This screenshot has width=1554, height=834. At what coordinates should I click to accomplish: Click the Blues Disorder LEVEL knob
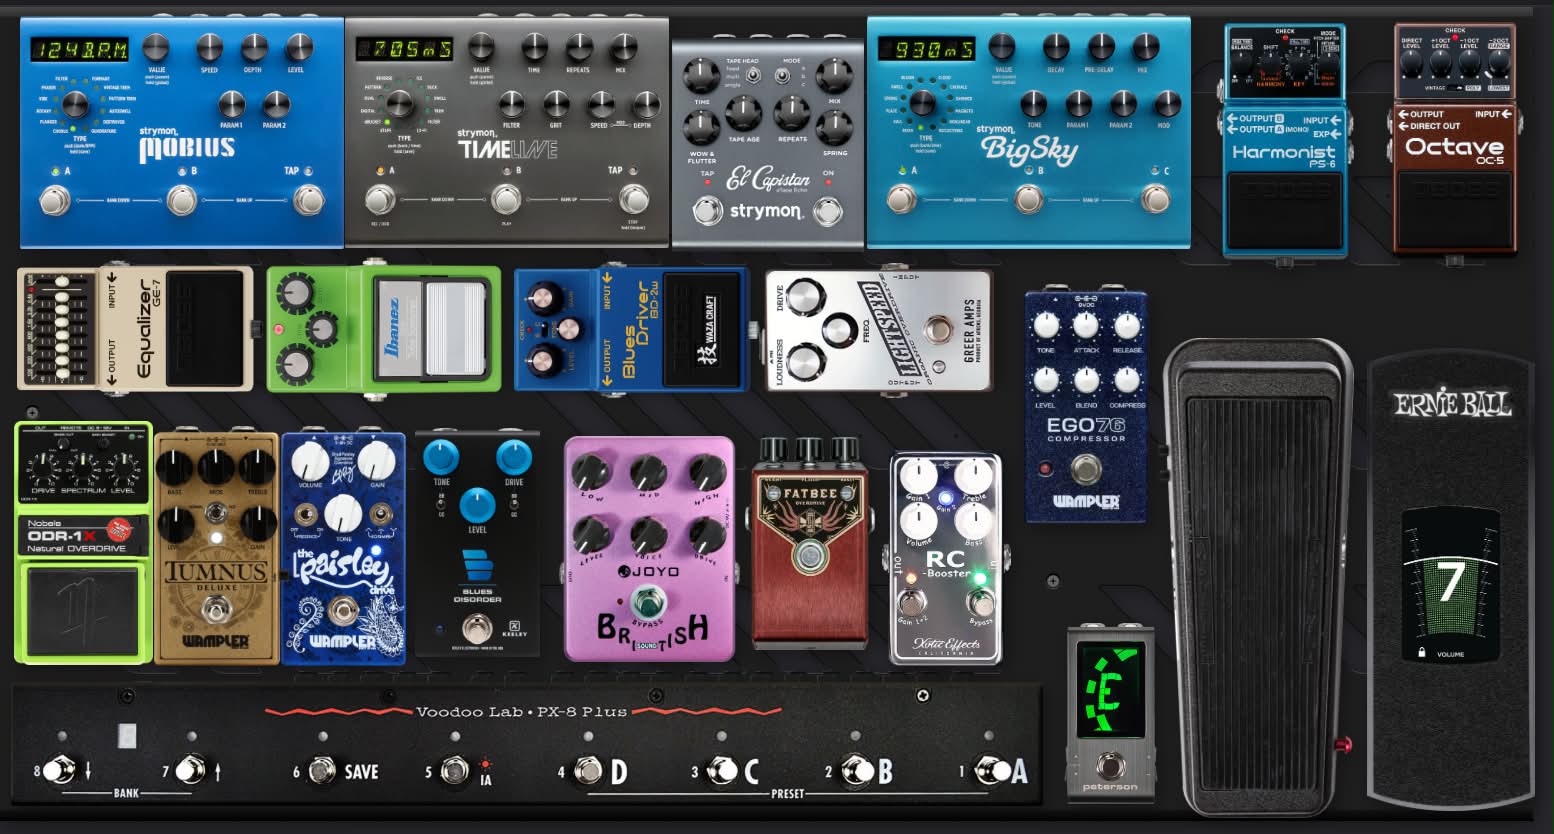(x=477, y=505)
